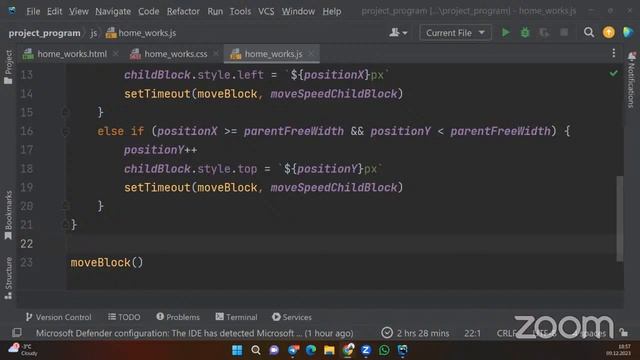Click the editor vertical scrollbar thumb

tap(620, 218)
